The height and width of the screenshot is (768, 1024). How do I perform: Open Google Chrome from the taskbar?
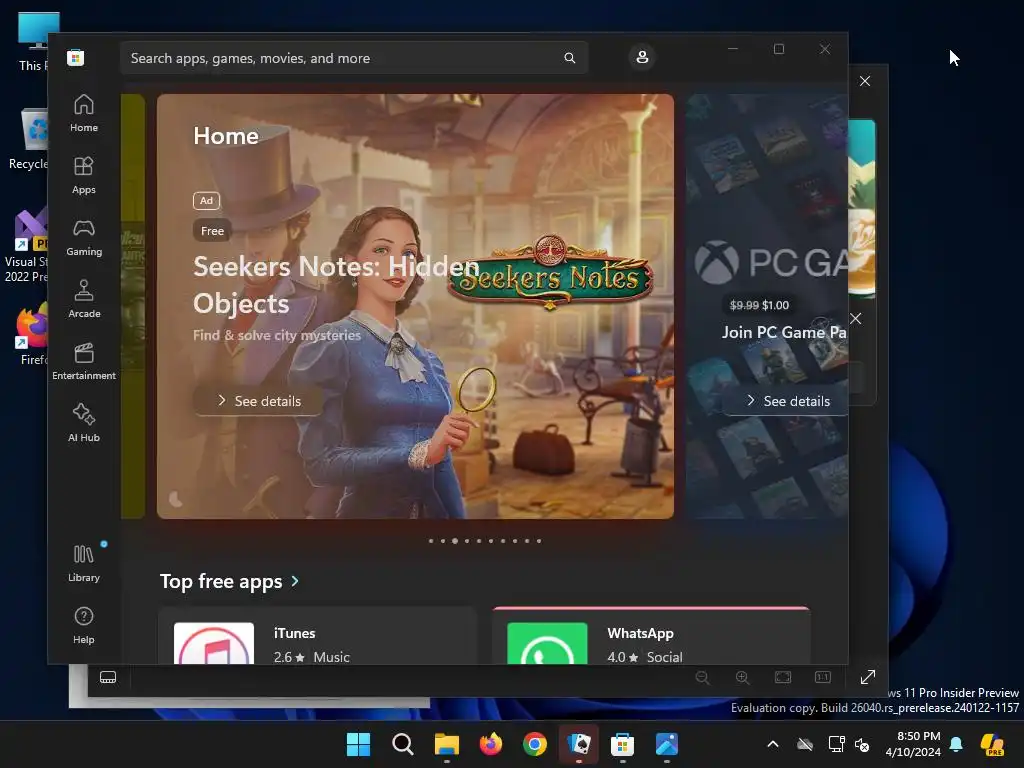click(535, 744)
